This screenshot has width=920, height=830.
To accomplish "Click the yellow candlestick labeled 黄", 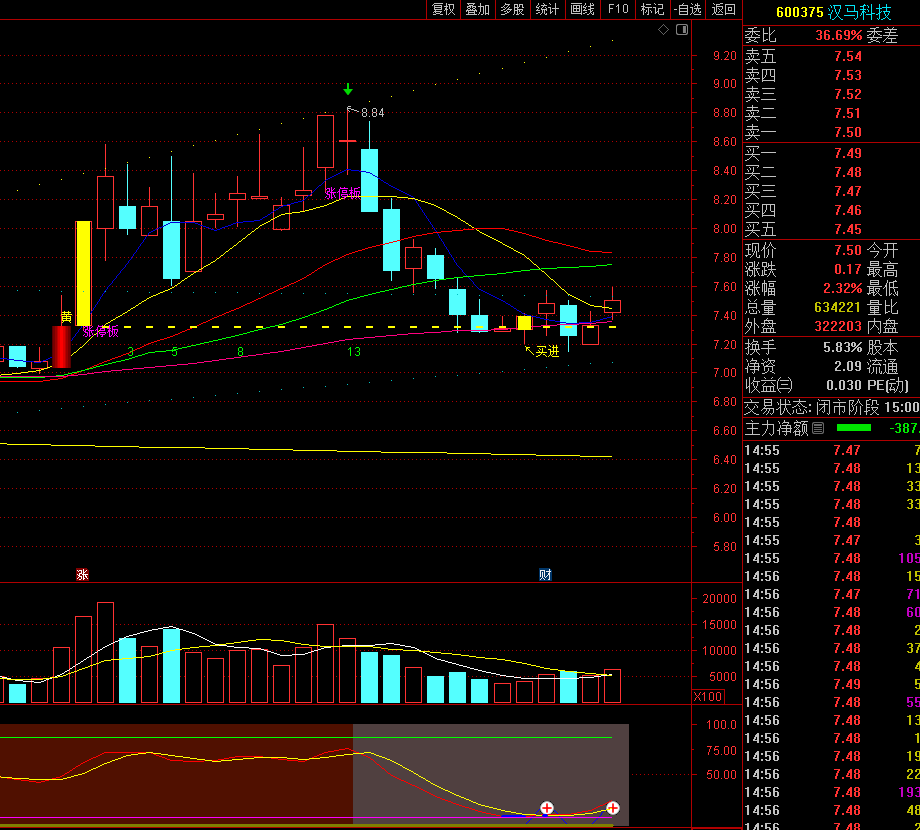I will click(83, 273).
